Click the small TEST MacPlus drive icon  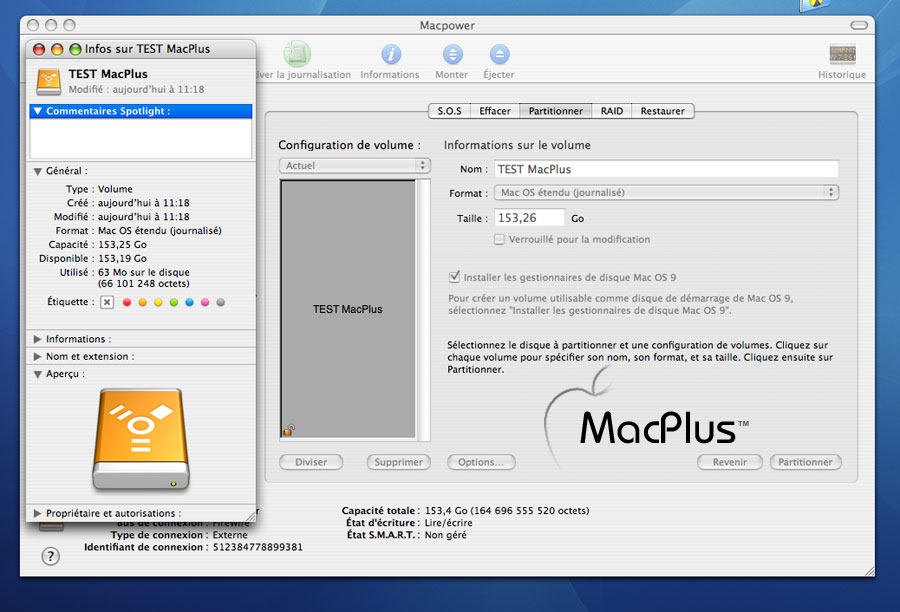48,80
